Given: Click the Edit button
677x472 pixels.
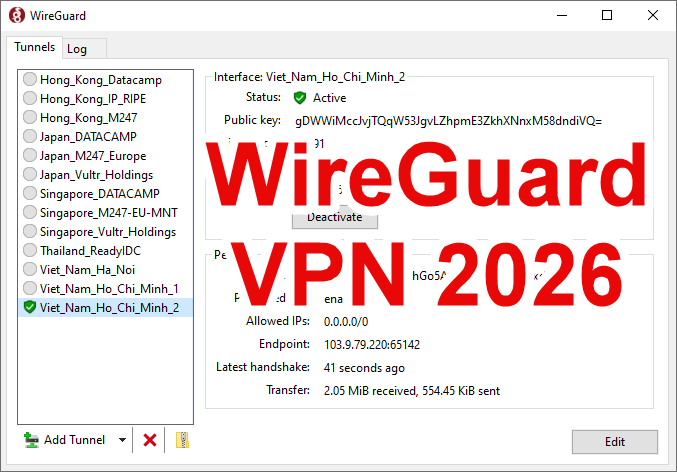Looking at the screenshot, I should click(614, 442).
